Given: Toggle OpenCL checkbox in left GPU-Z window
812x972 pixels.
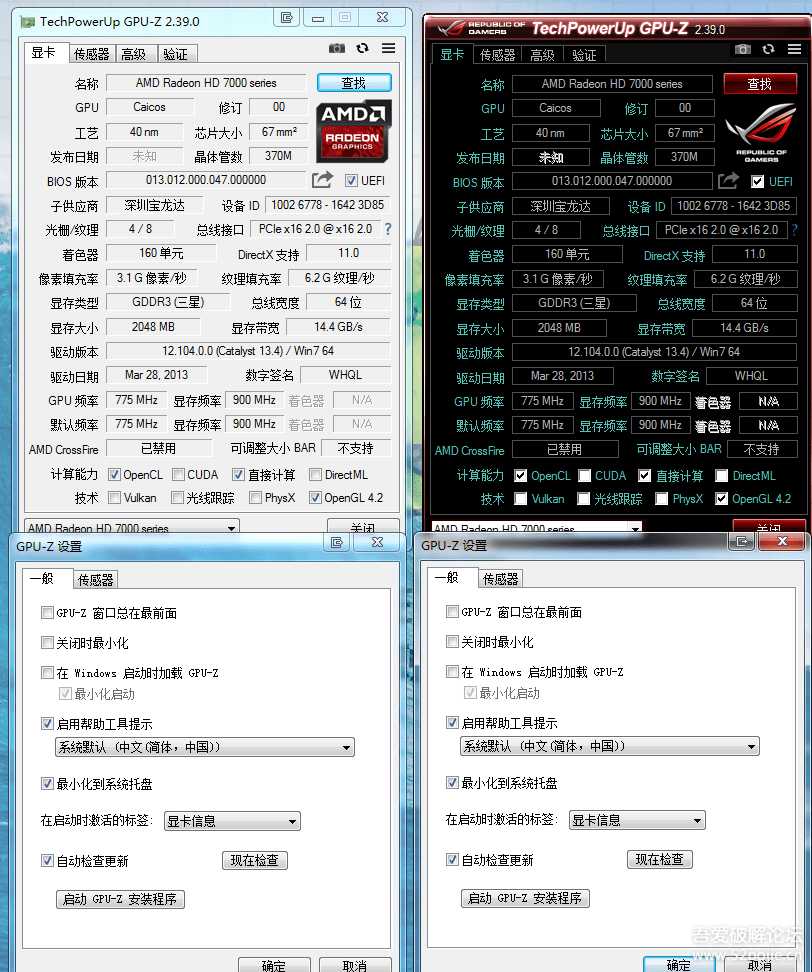Looking at the screenshot, I should click(x=114, y=474).
